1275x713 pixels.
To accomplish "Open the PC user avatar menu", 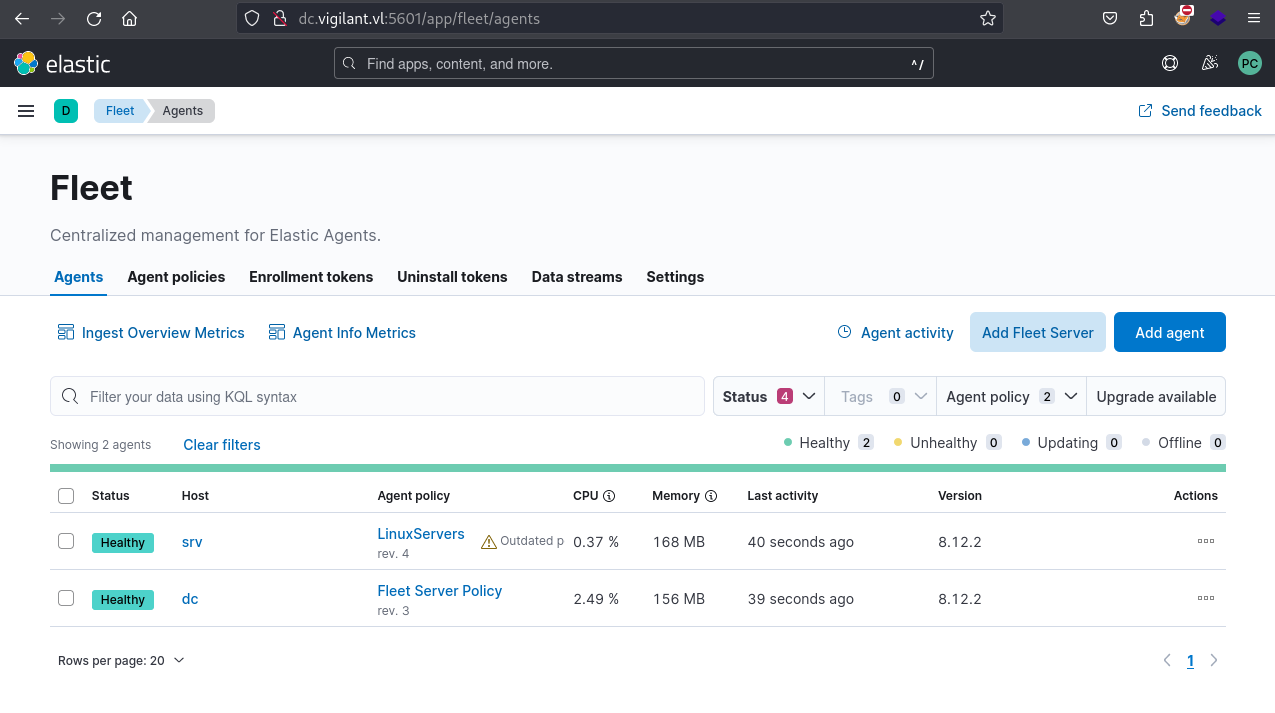I will tap(1250, 64).
